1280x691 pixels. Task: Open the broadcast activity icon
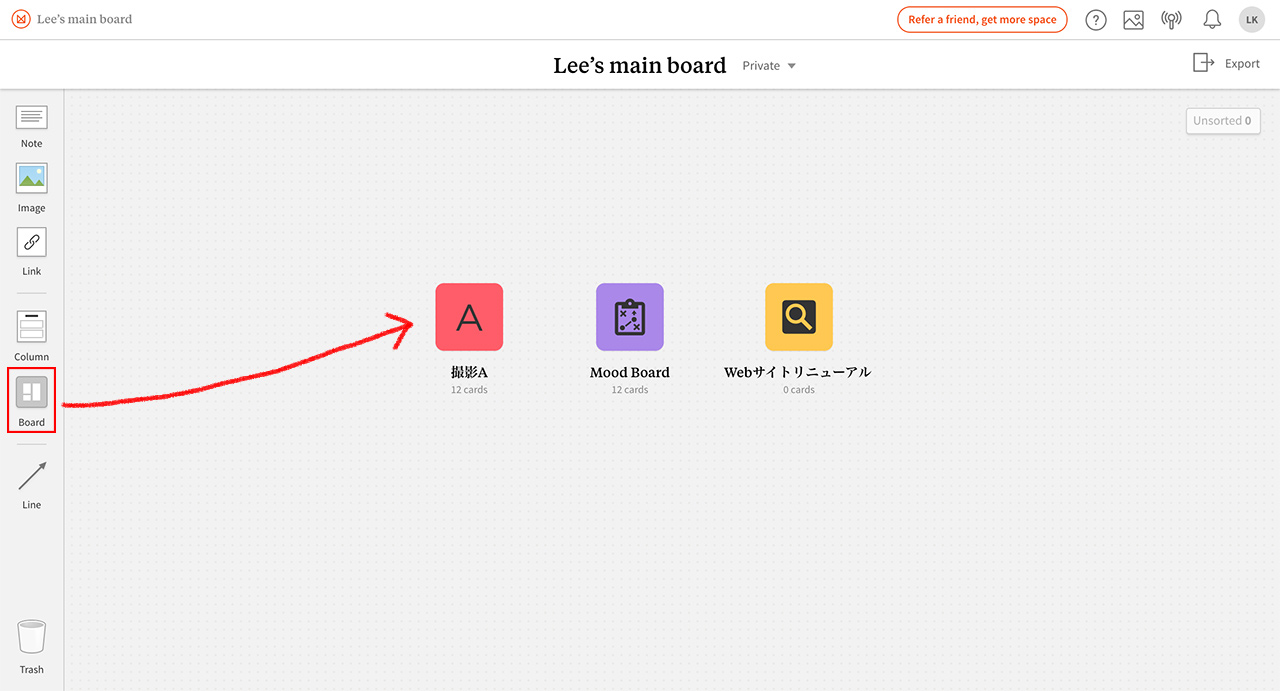point(1171,20)
